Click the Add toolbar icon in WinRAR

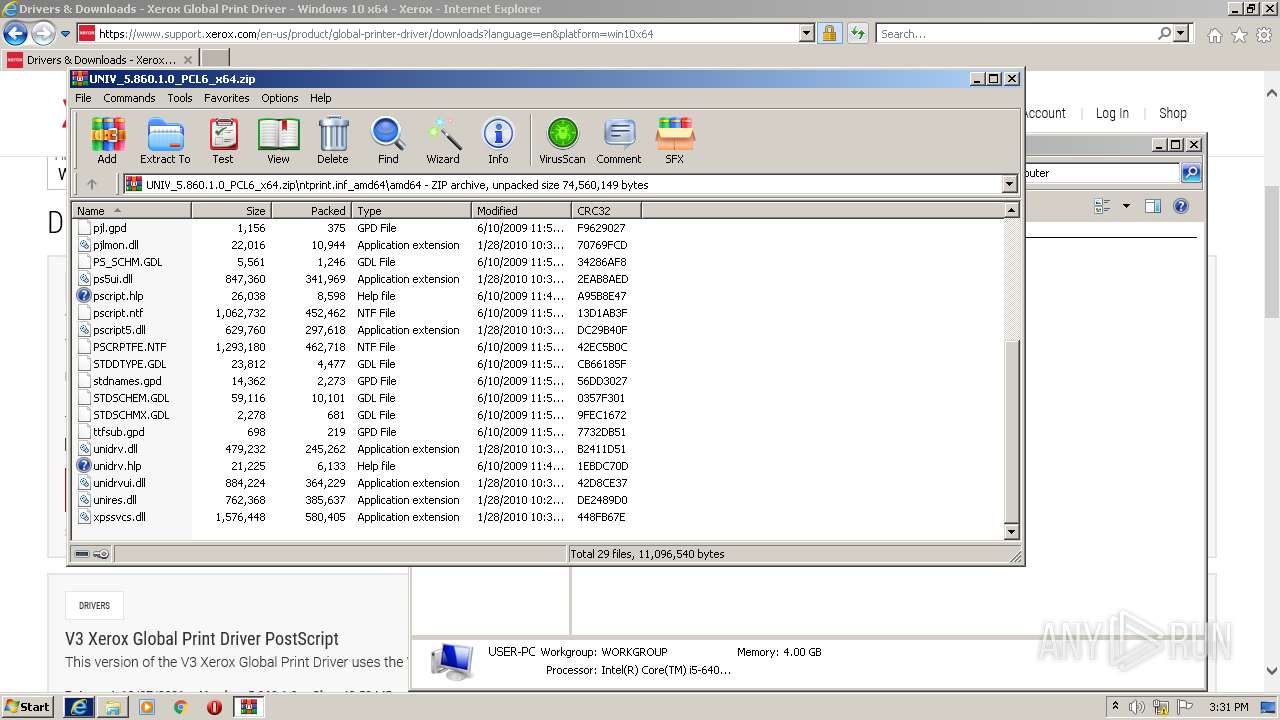107,141
